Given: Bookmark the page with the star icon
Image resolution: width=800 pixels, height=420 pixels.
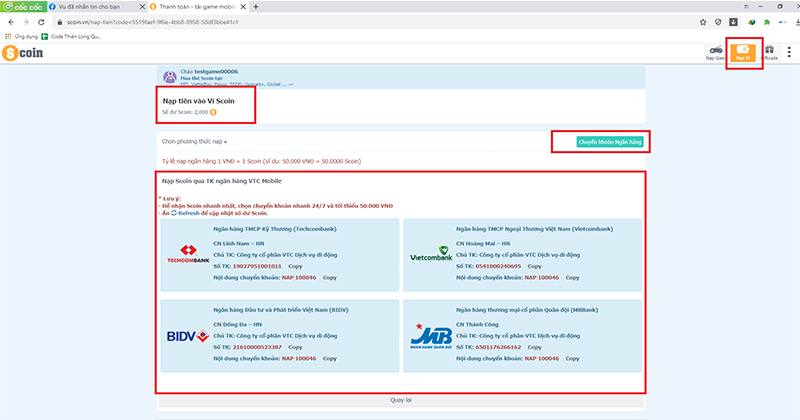Looking at the screenshot, I should [703, 22].
